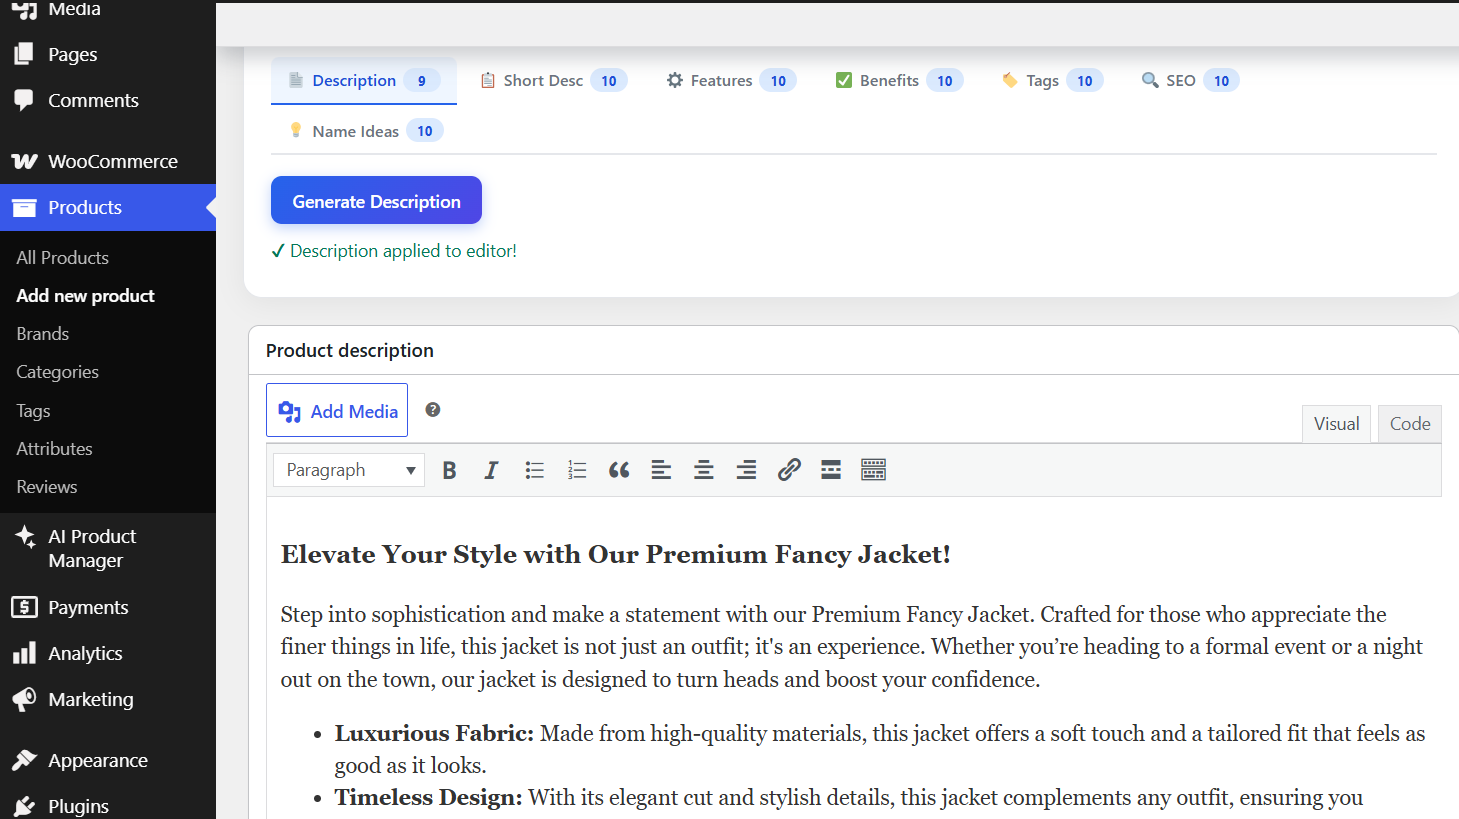Click the 'Elevate Your Style' heading text
This screenshot has width=1459, height=819.
click(615, 554)
